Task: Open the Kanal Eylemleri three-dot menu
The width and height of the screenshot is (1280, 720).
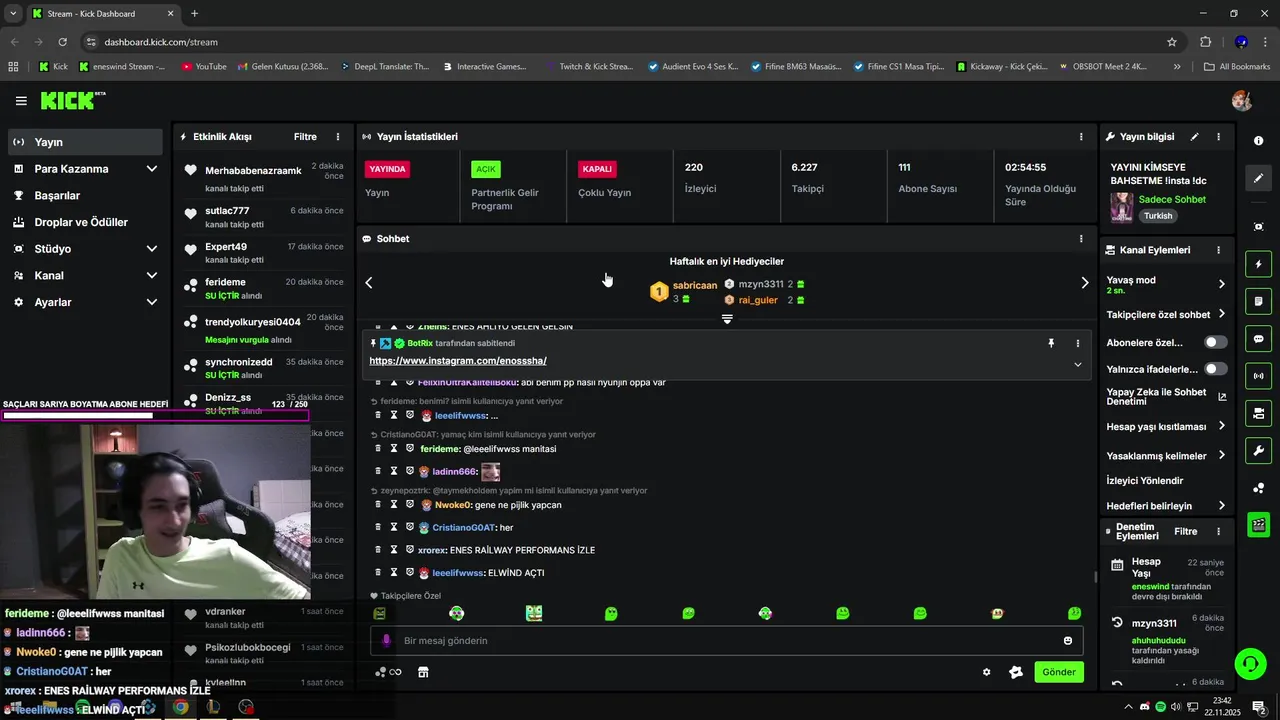Action: [1218, 250]
